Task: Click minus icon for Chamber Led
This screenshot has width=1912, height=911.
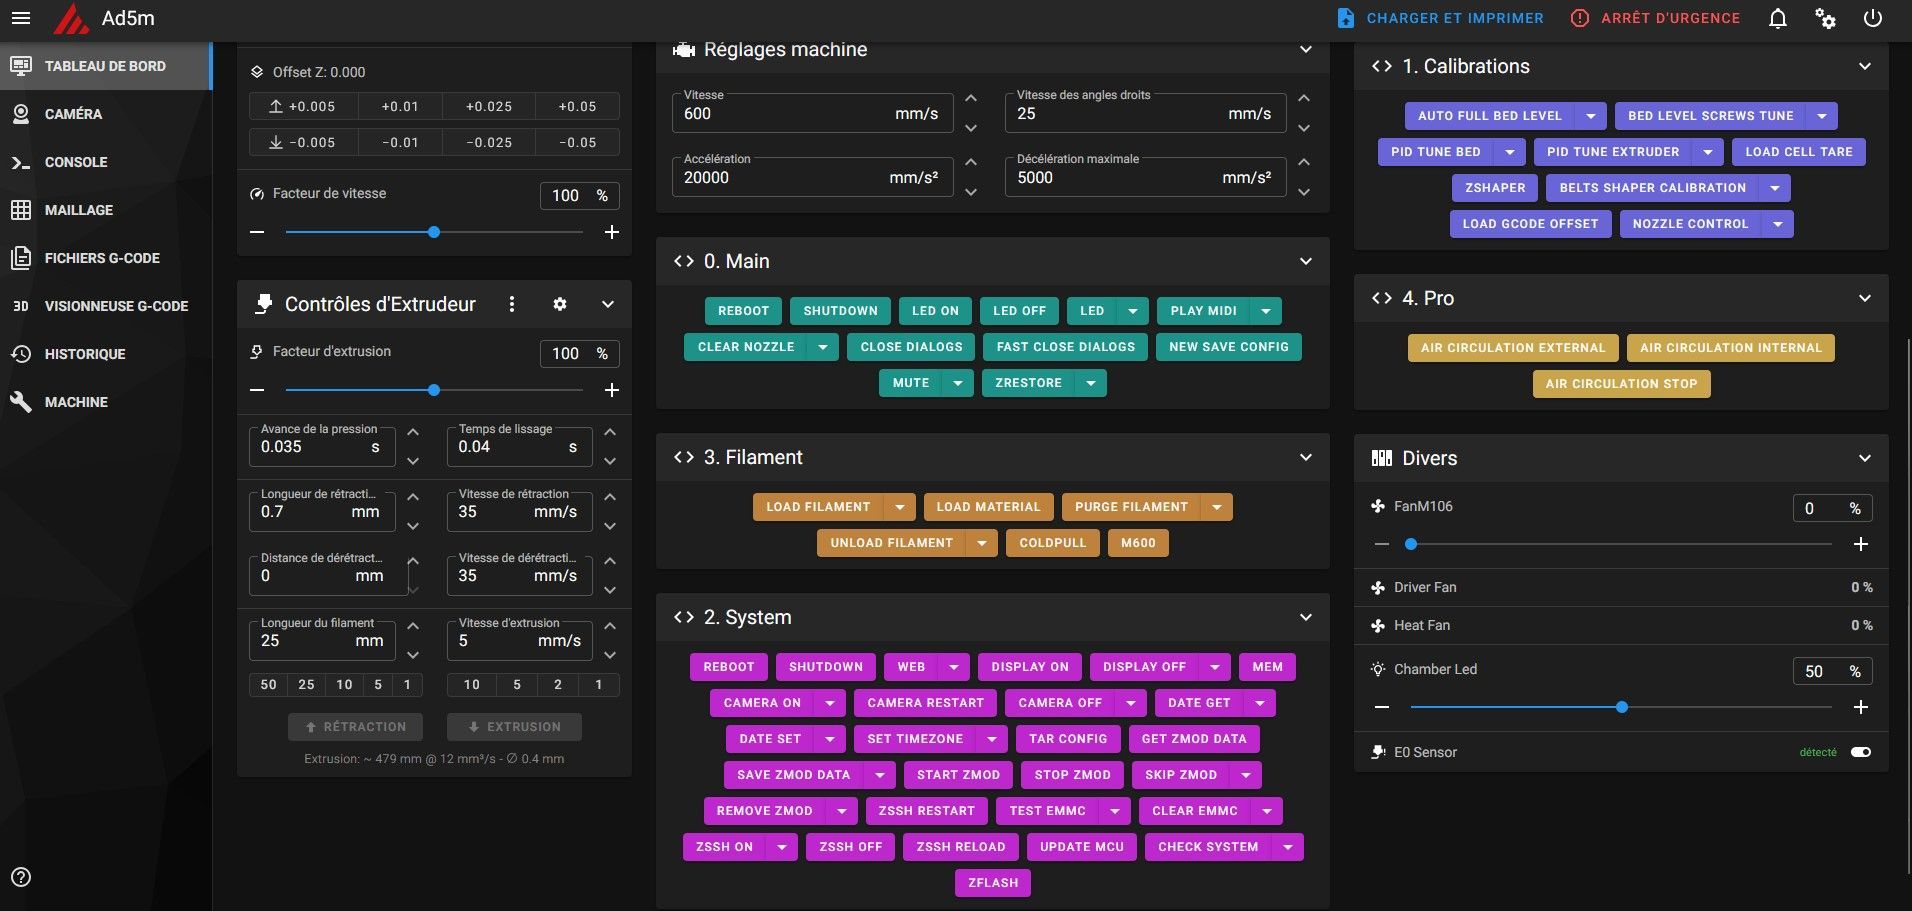Action: coord(1382,707)
